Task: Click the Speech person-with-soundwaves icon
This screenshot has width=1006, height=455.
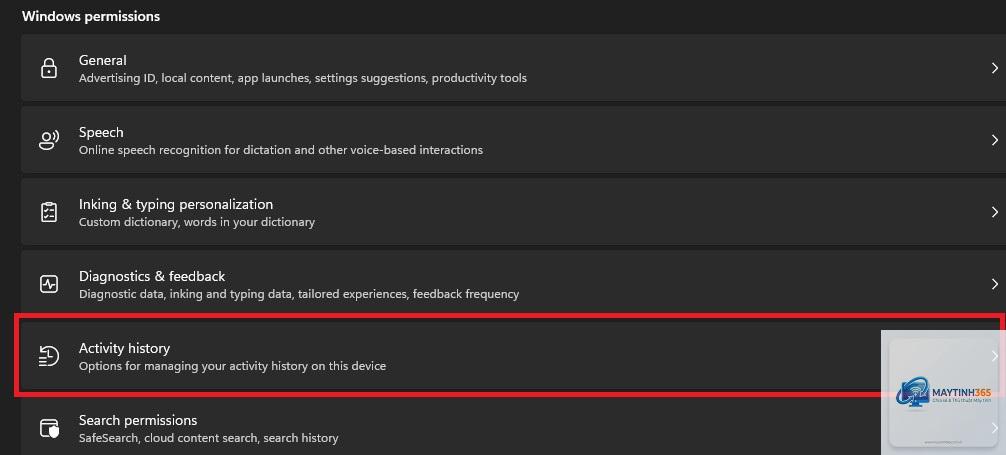Action: [49, 140]
